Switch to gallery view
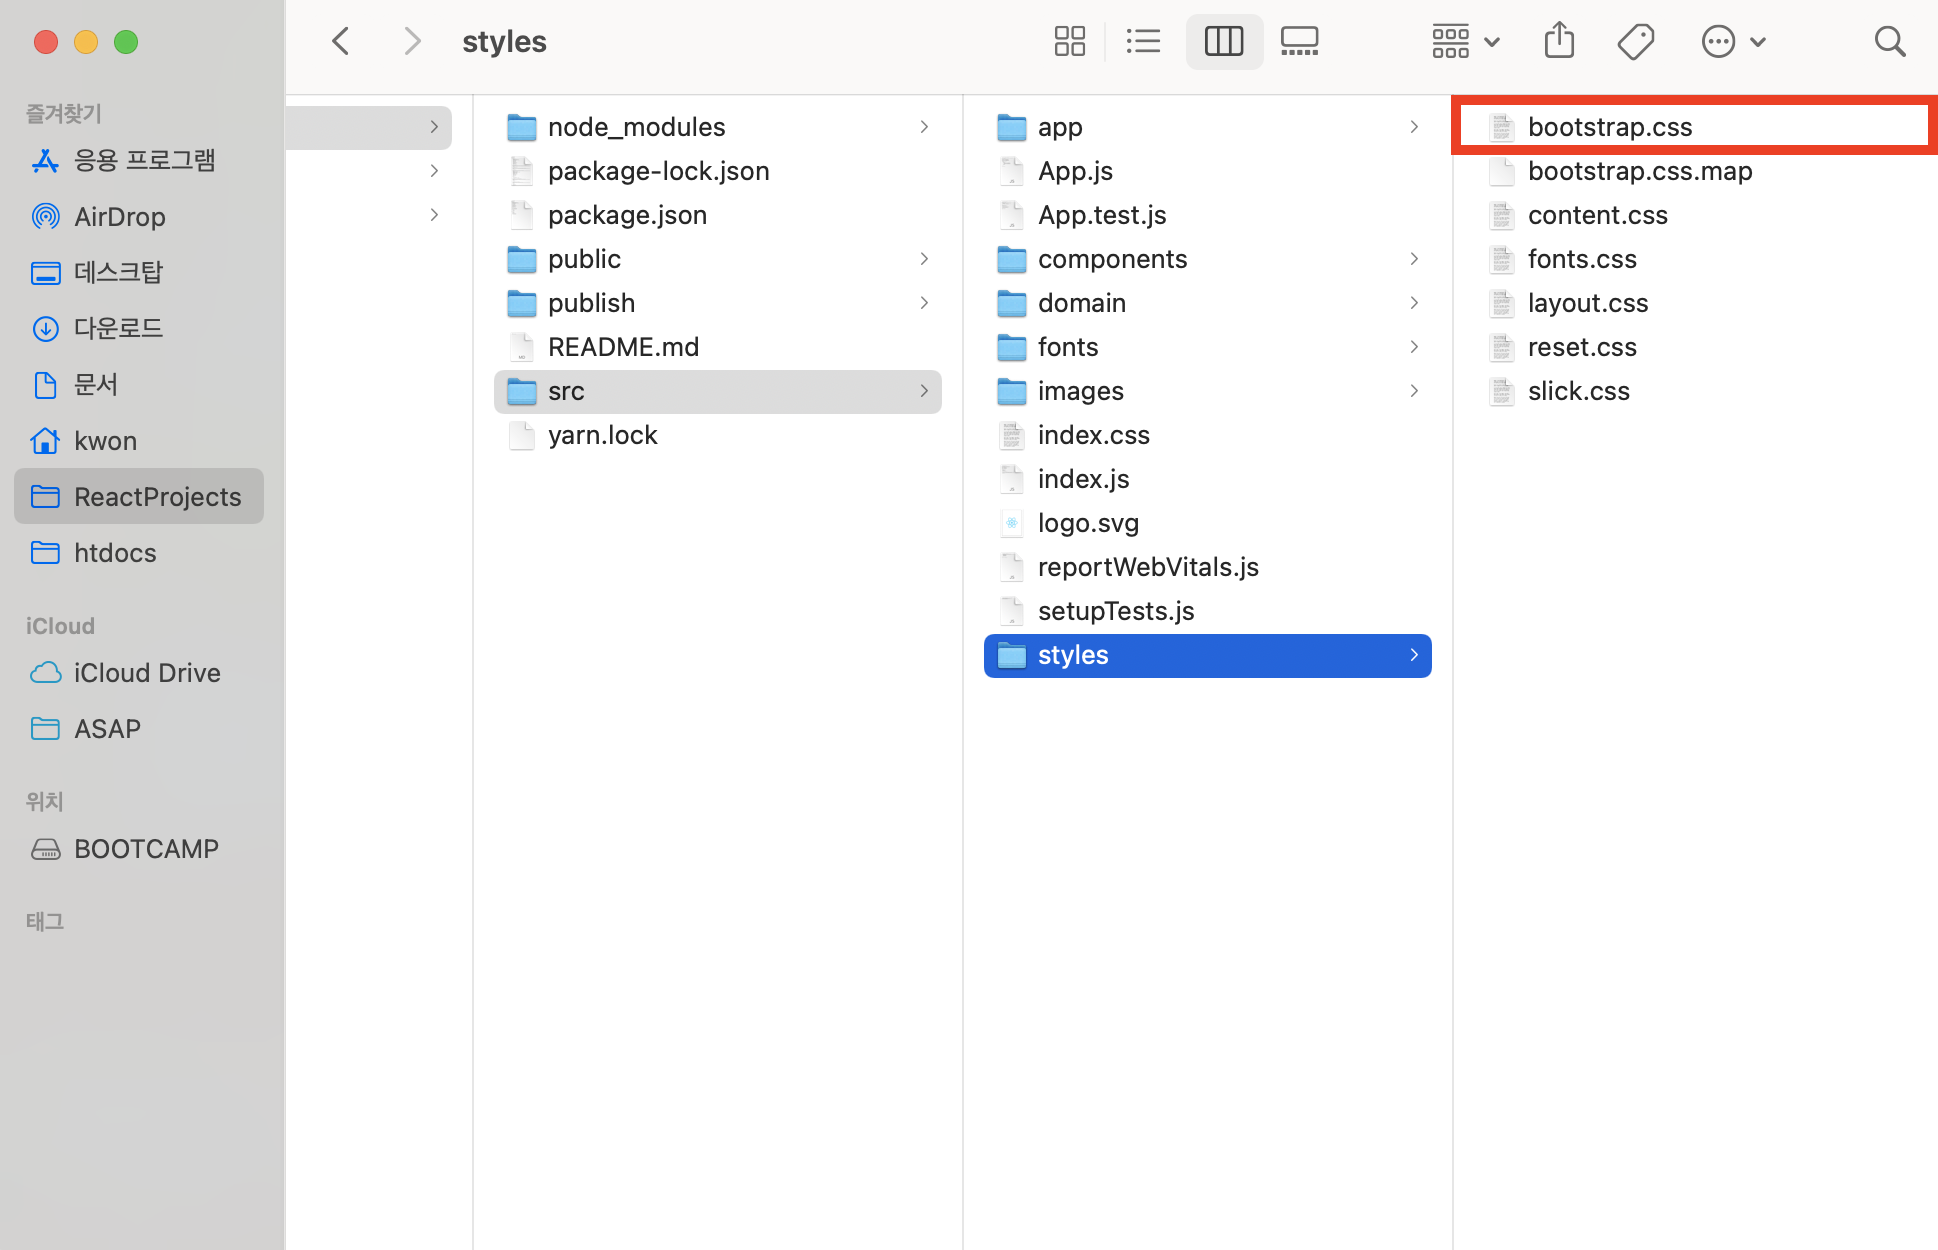The image size is (1938, 1250). pos(1299,41)
